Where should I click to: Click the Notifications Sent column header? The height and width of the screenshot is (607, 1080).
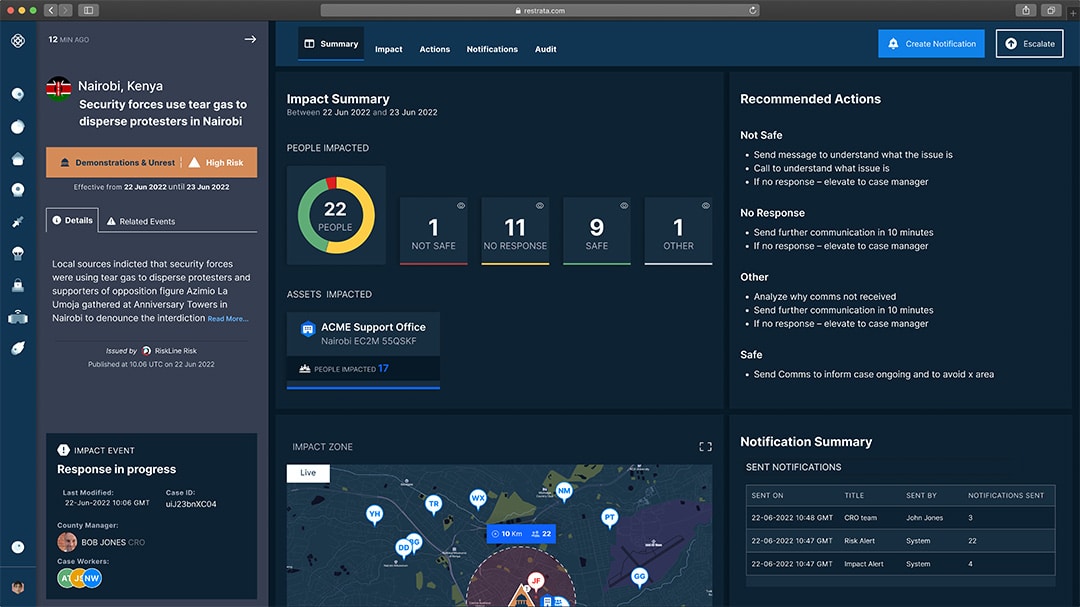[x=1006, y=495]
